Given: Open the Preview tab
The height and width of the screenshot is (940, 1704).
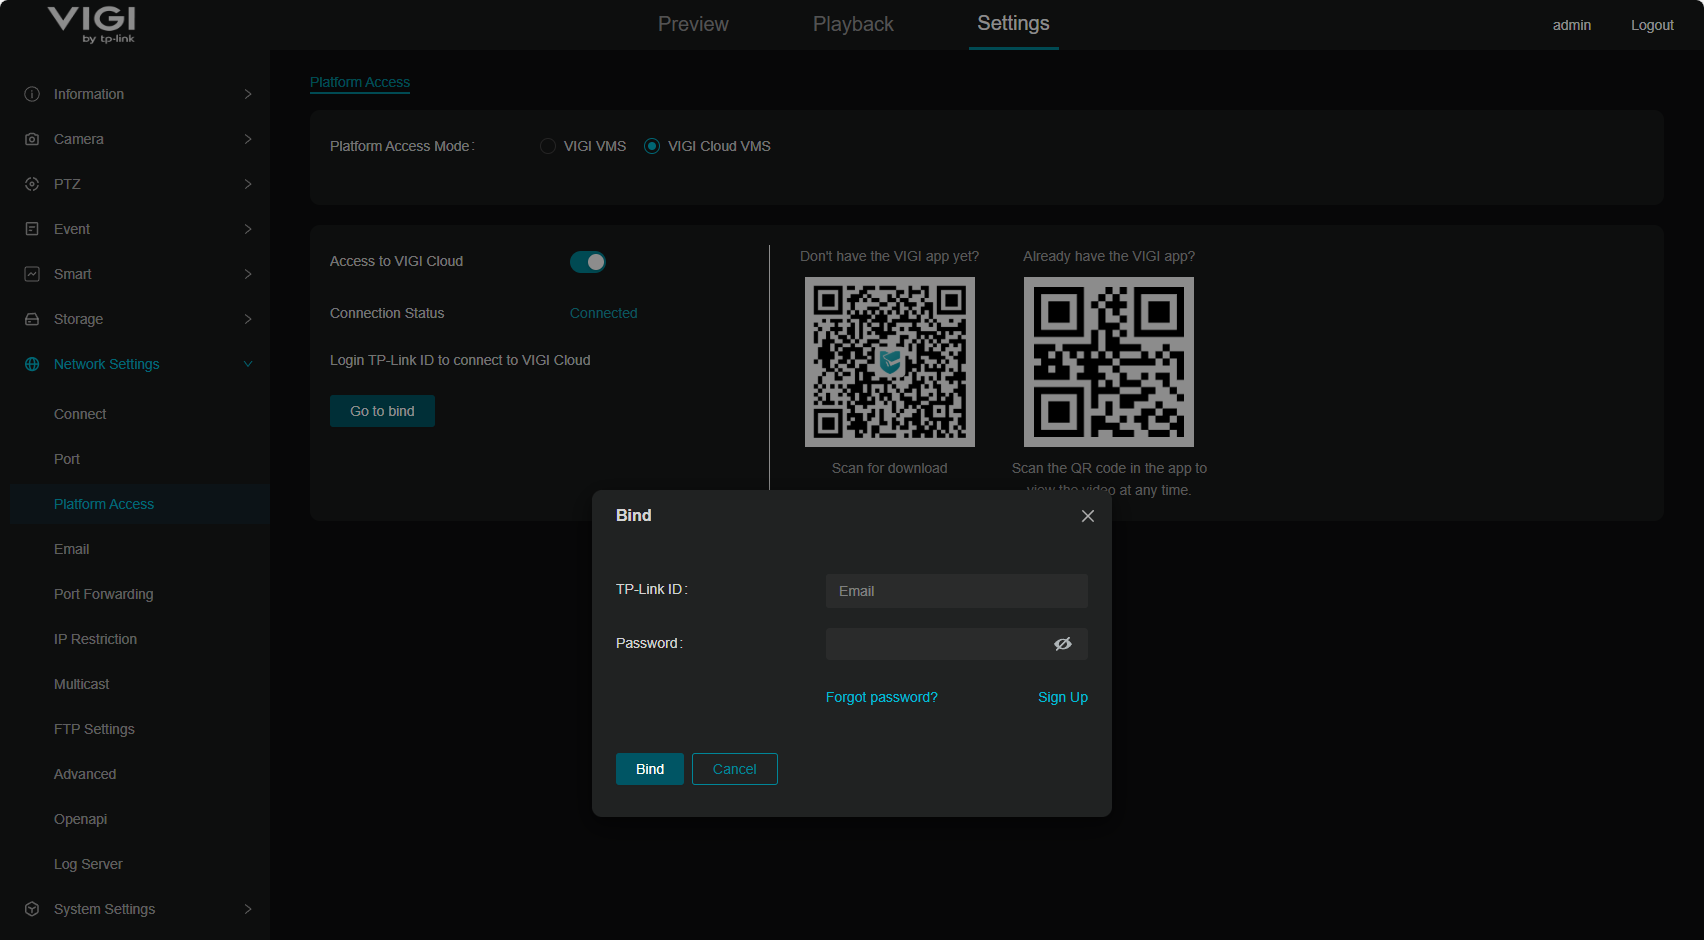Looking at the screenshot, I should click(693, 24).
